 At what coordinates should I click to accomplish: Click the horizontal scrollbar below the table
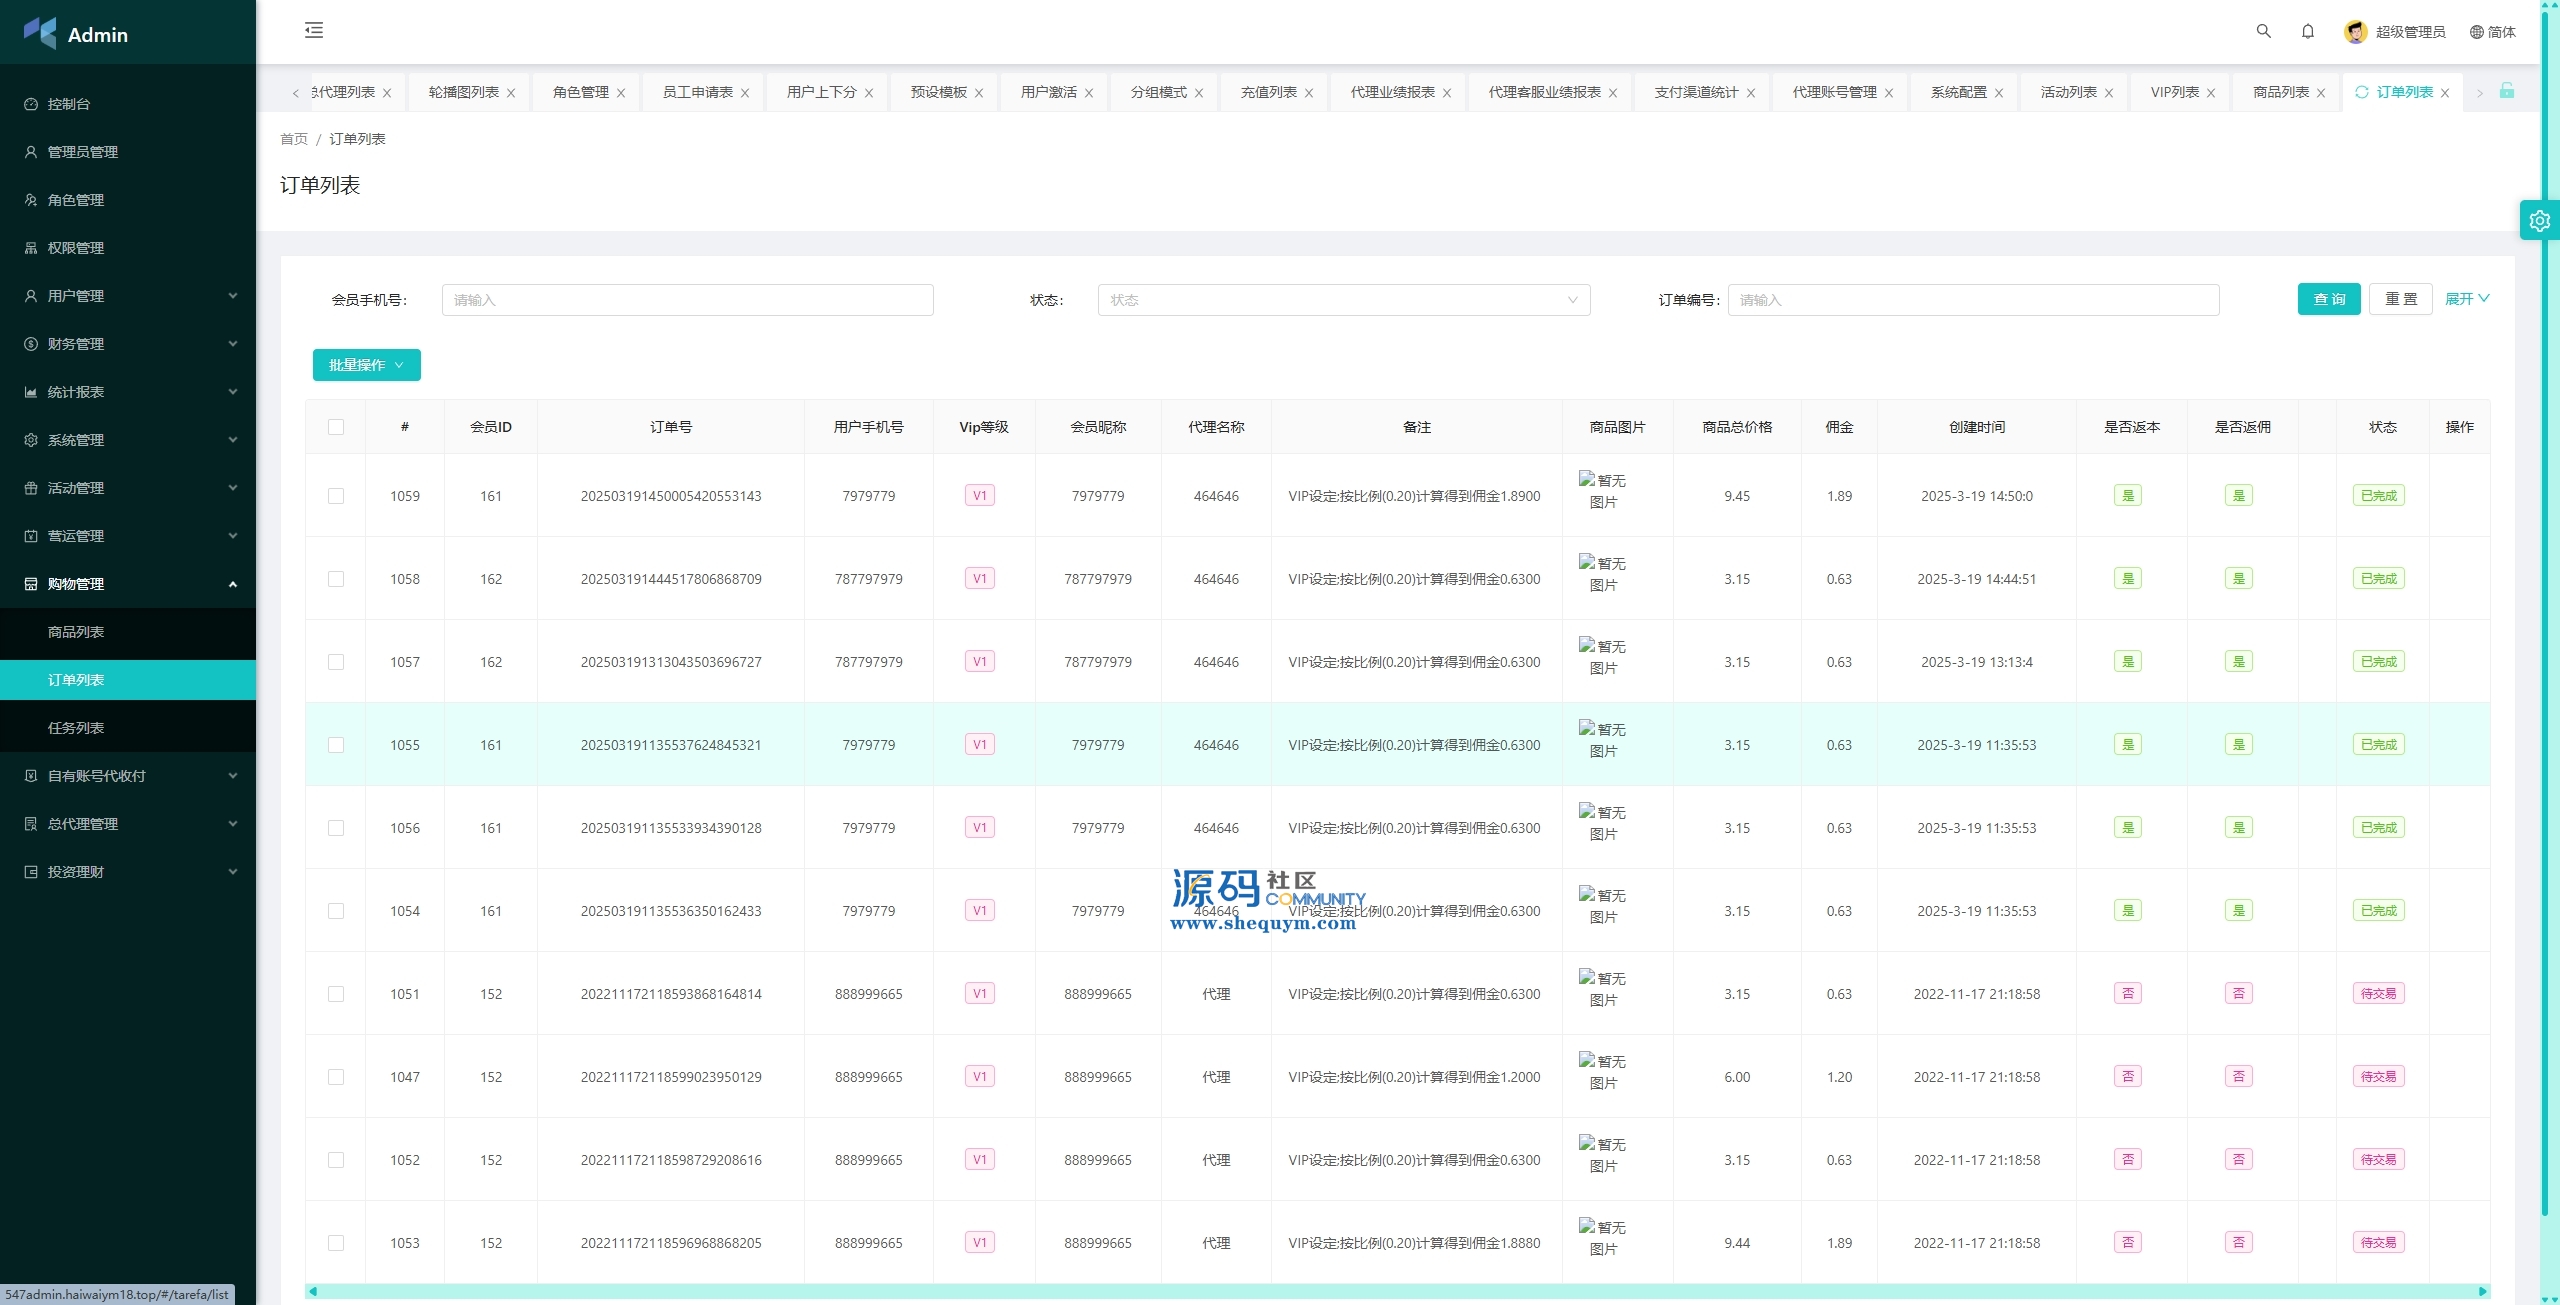[x=1396, y=1291]
